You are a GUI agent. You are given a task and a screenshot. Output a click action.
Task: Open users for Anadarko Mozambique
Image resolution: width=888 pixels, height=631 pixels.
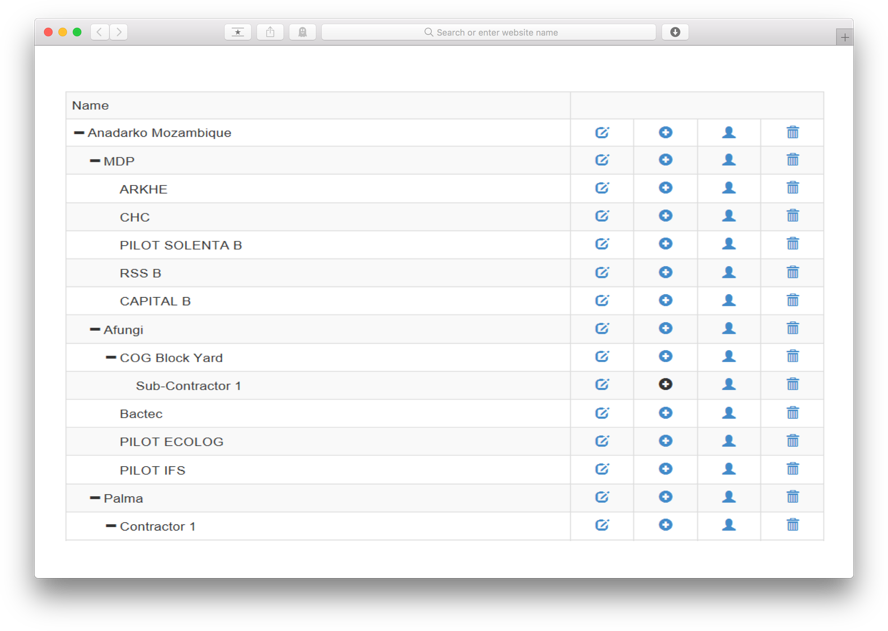pos(729,133)
